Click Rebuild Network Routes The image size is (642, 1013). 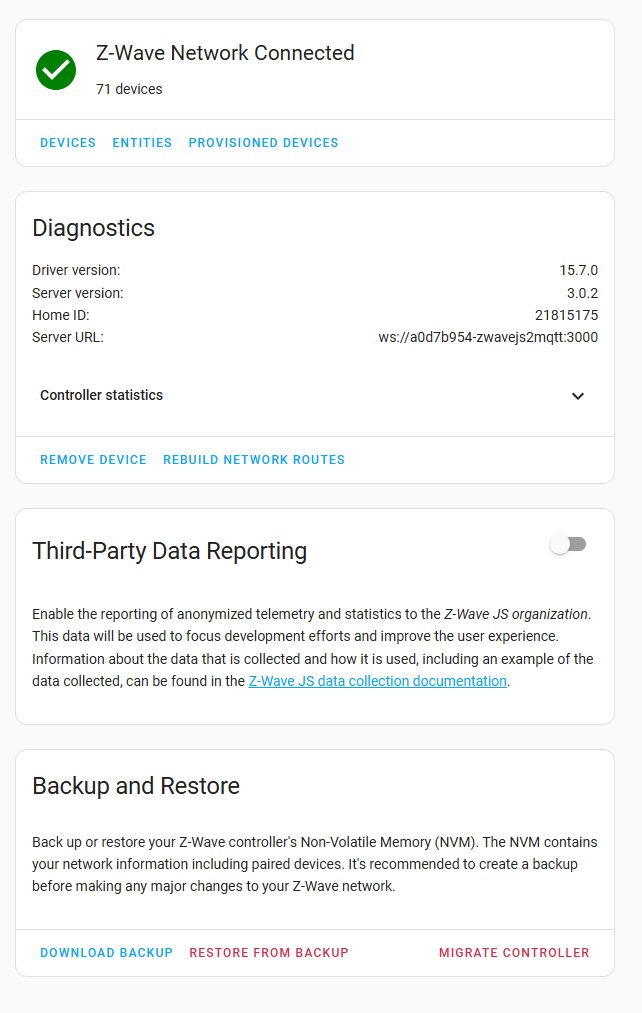(x=254, y=460)
